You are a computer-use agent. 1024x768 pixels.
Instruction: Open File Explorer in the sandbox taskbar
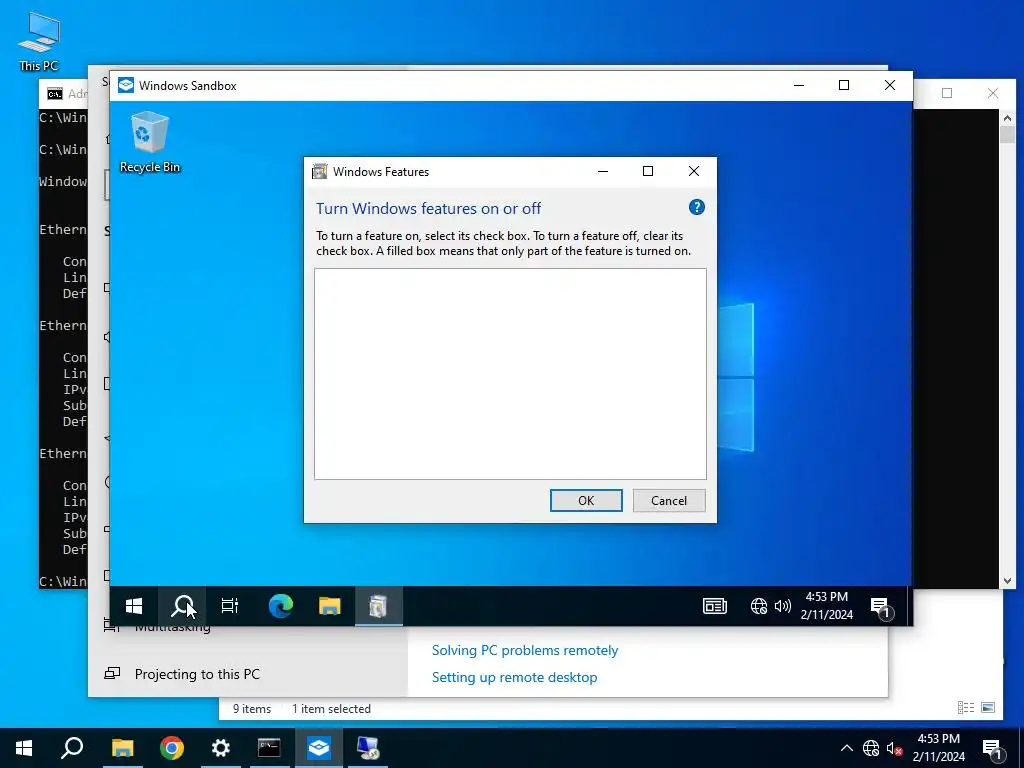coord(330,606)
